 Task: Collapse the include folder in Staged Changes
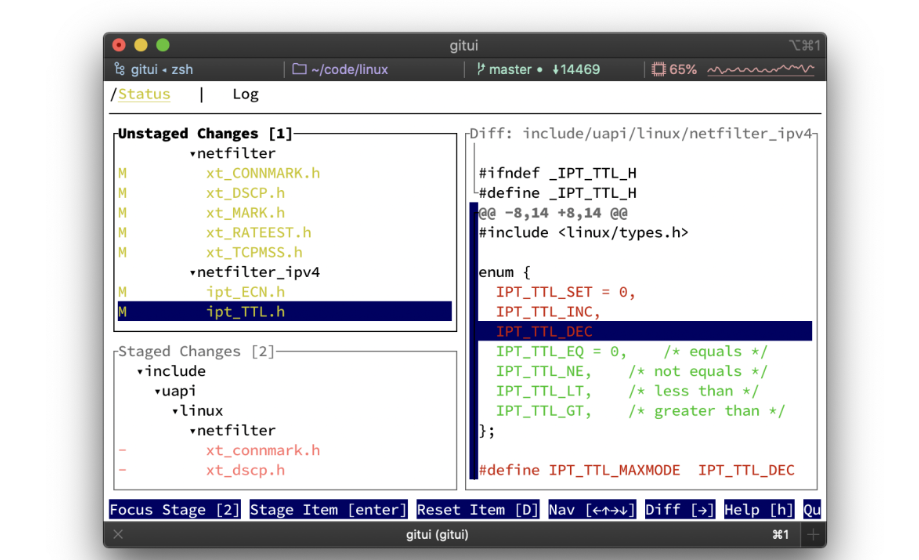[x=139, y=372]
